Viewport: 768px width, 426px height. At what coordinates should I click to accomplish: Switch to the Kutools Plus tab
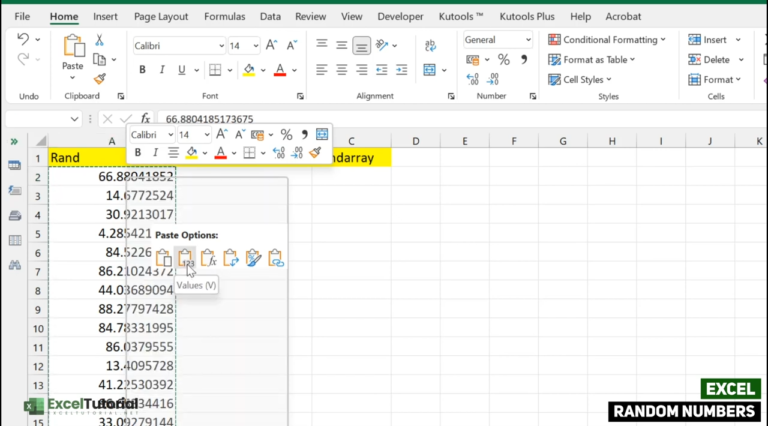pos(527,17)
